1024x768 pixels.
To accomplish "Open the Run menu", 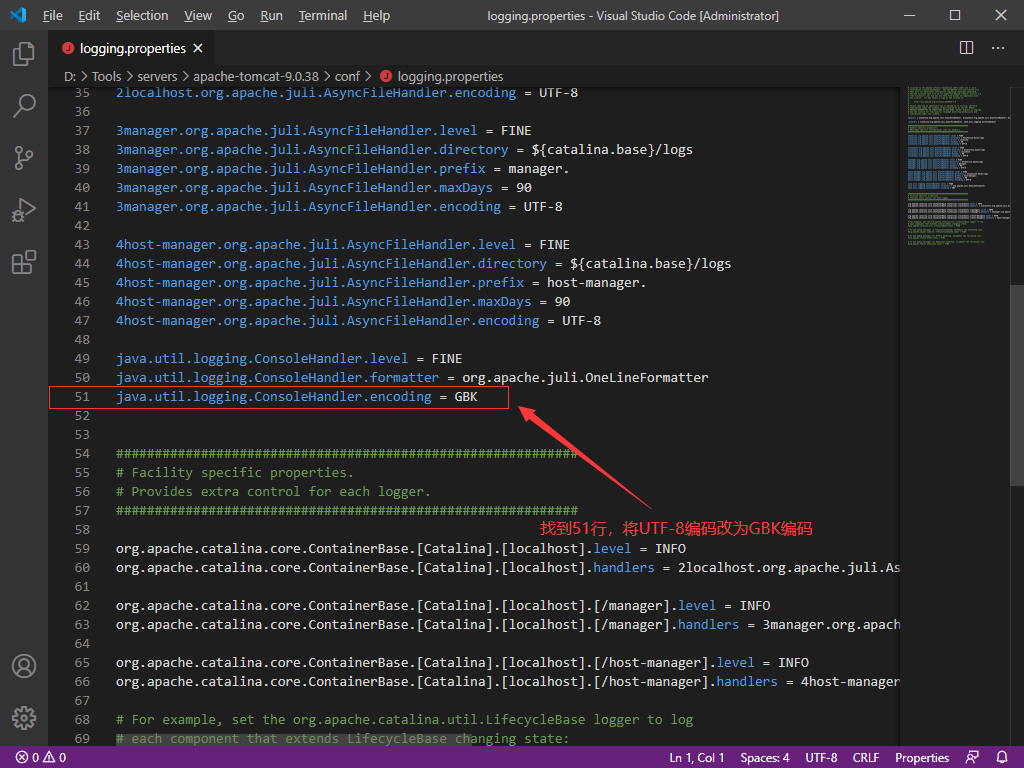I will [x=271, y=16].
